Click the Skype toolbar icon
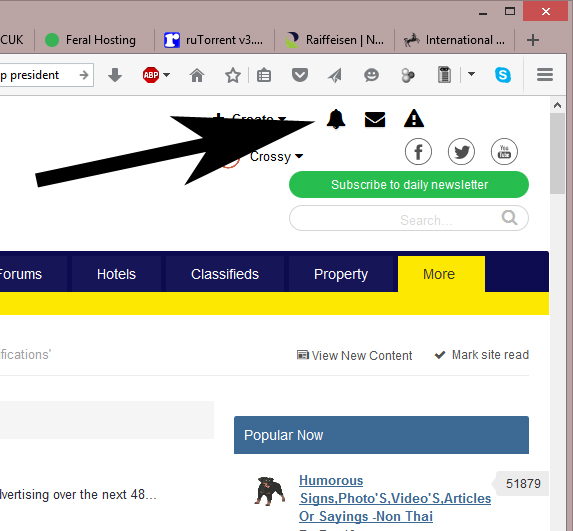 click(503, 75)
